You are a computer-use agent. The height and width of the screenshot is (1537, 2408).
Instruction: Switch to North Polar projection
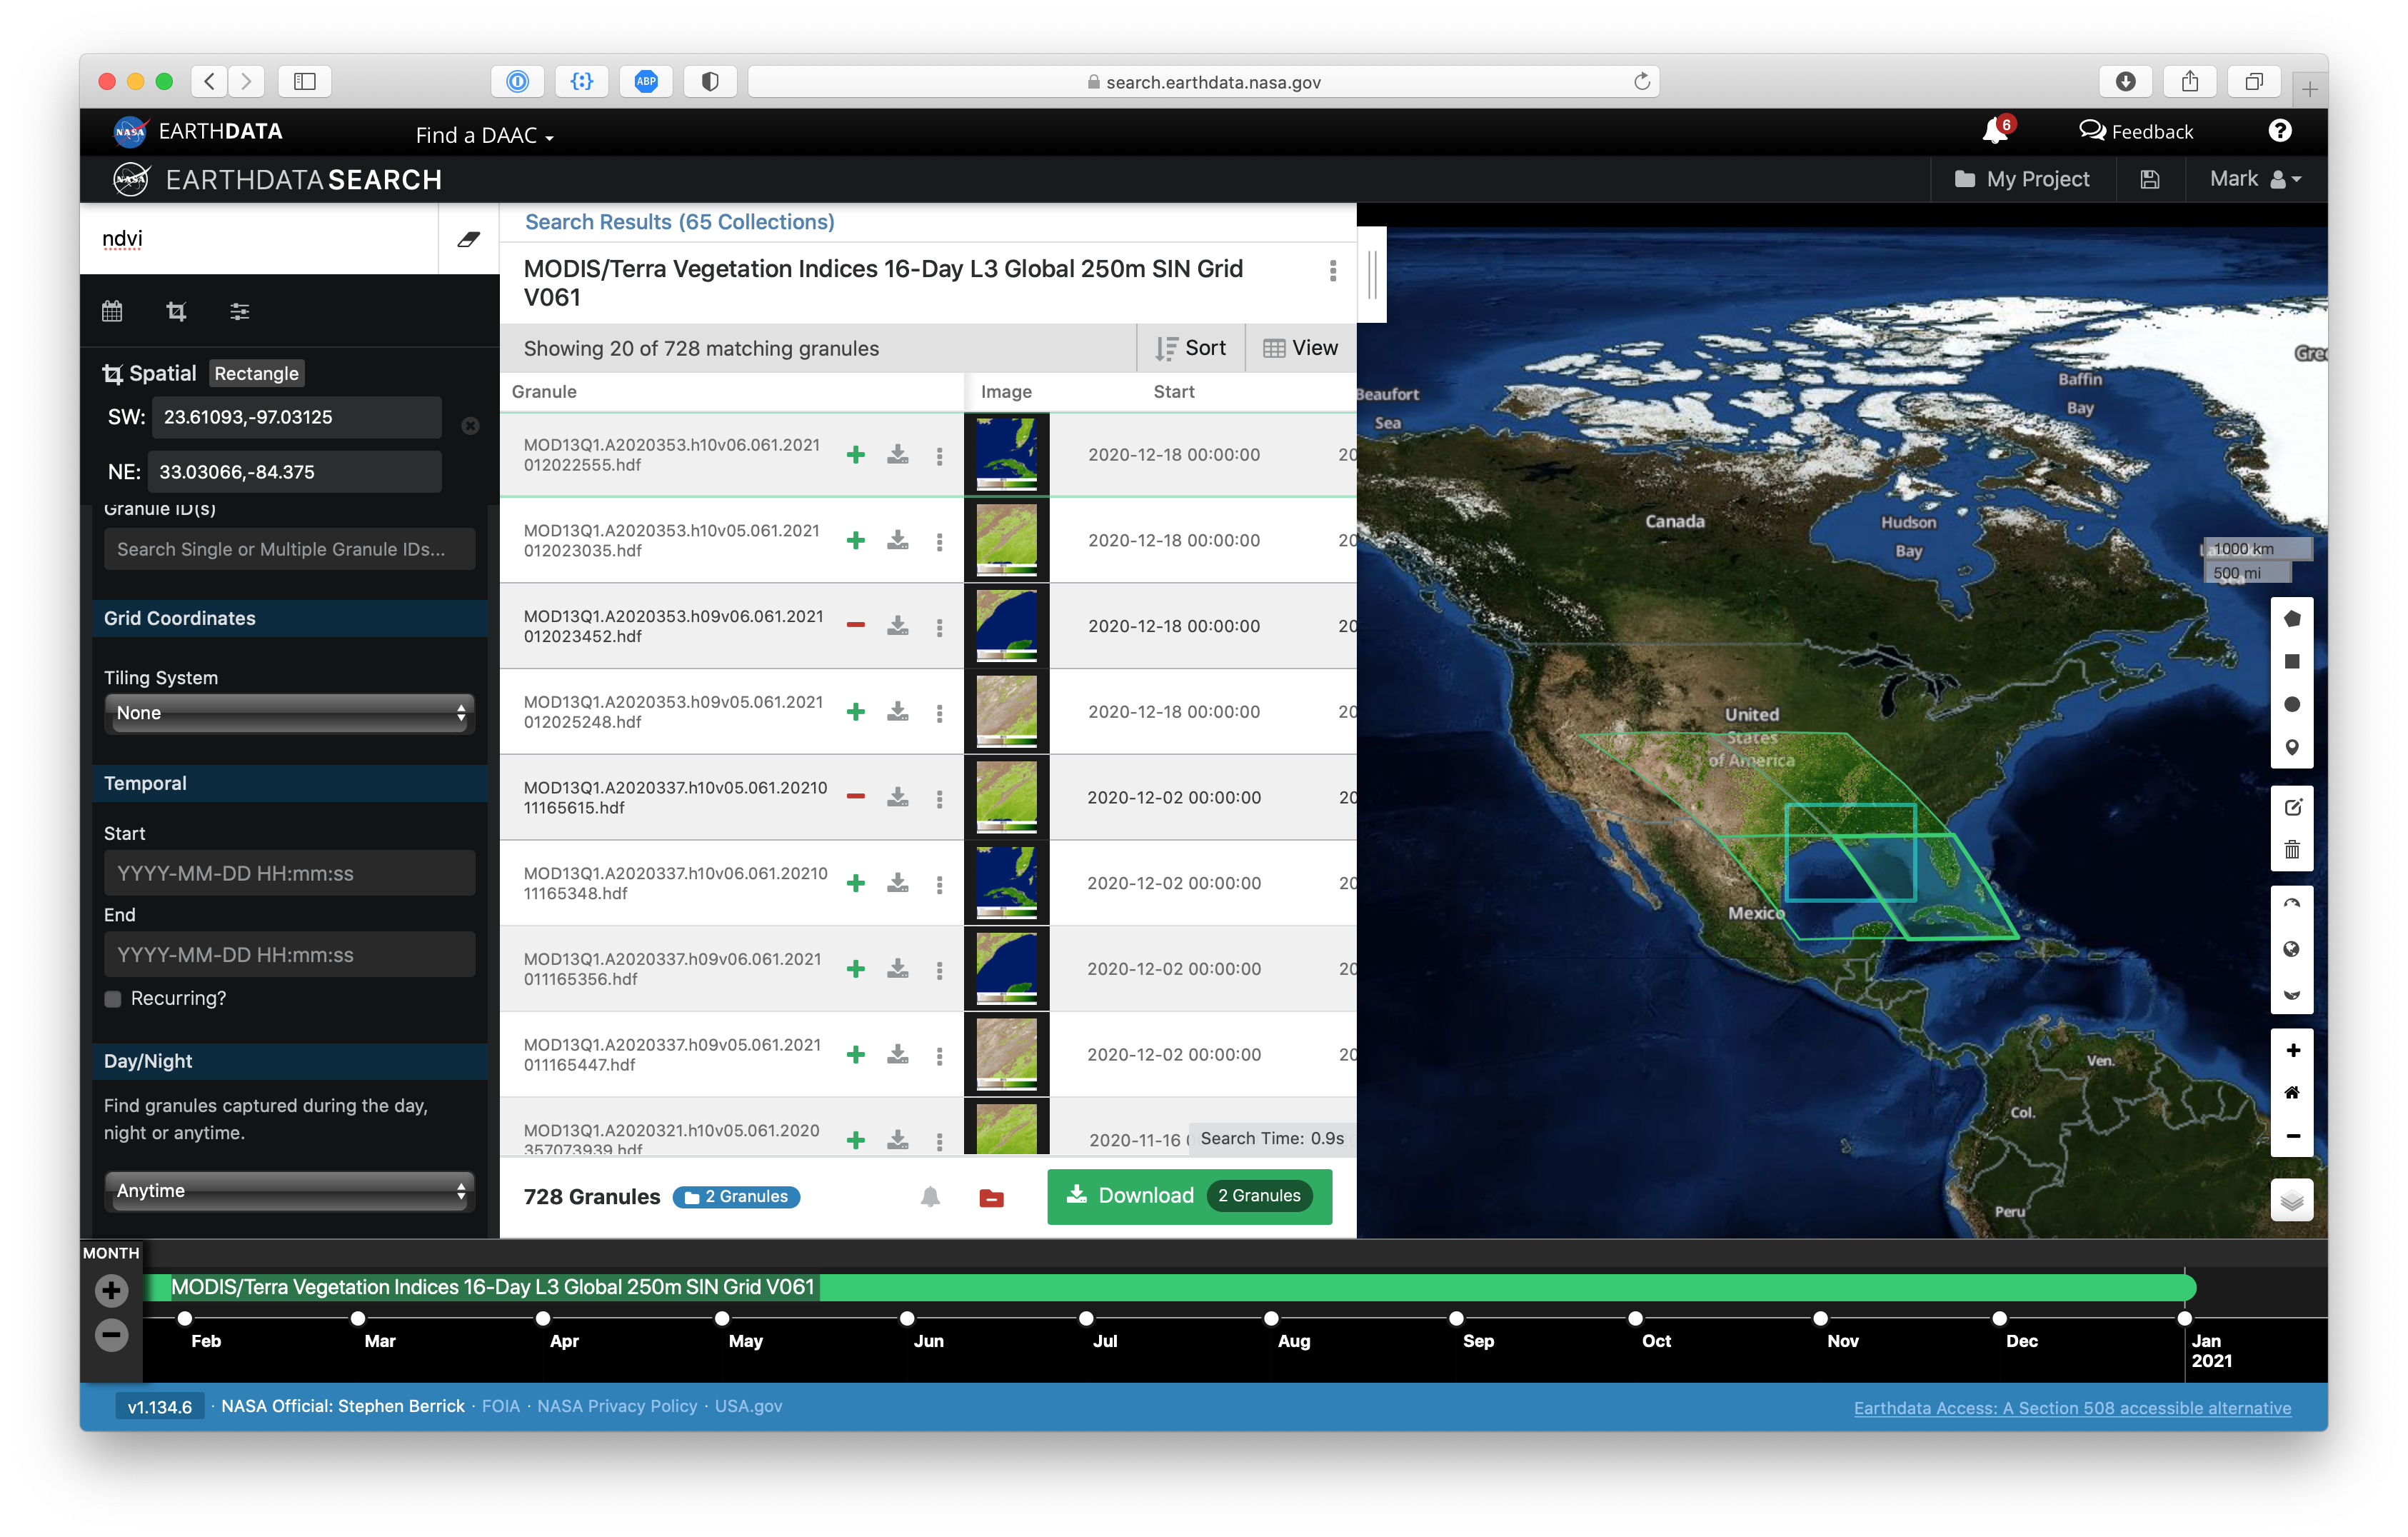pos(2292,906)
